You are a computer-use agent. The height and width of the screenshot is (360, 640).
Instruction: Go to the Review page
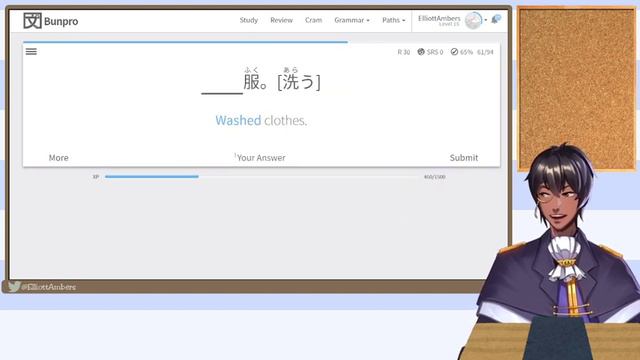(x=281, y=20)
